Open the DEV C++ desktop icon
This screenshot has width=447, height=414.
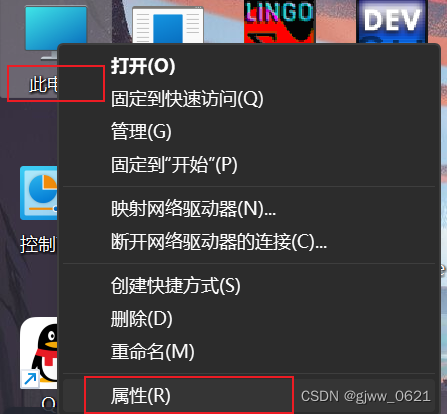392,21
